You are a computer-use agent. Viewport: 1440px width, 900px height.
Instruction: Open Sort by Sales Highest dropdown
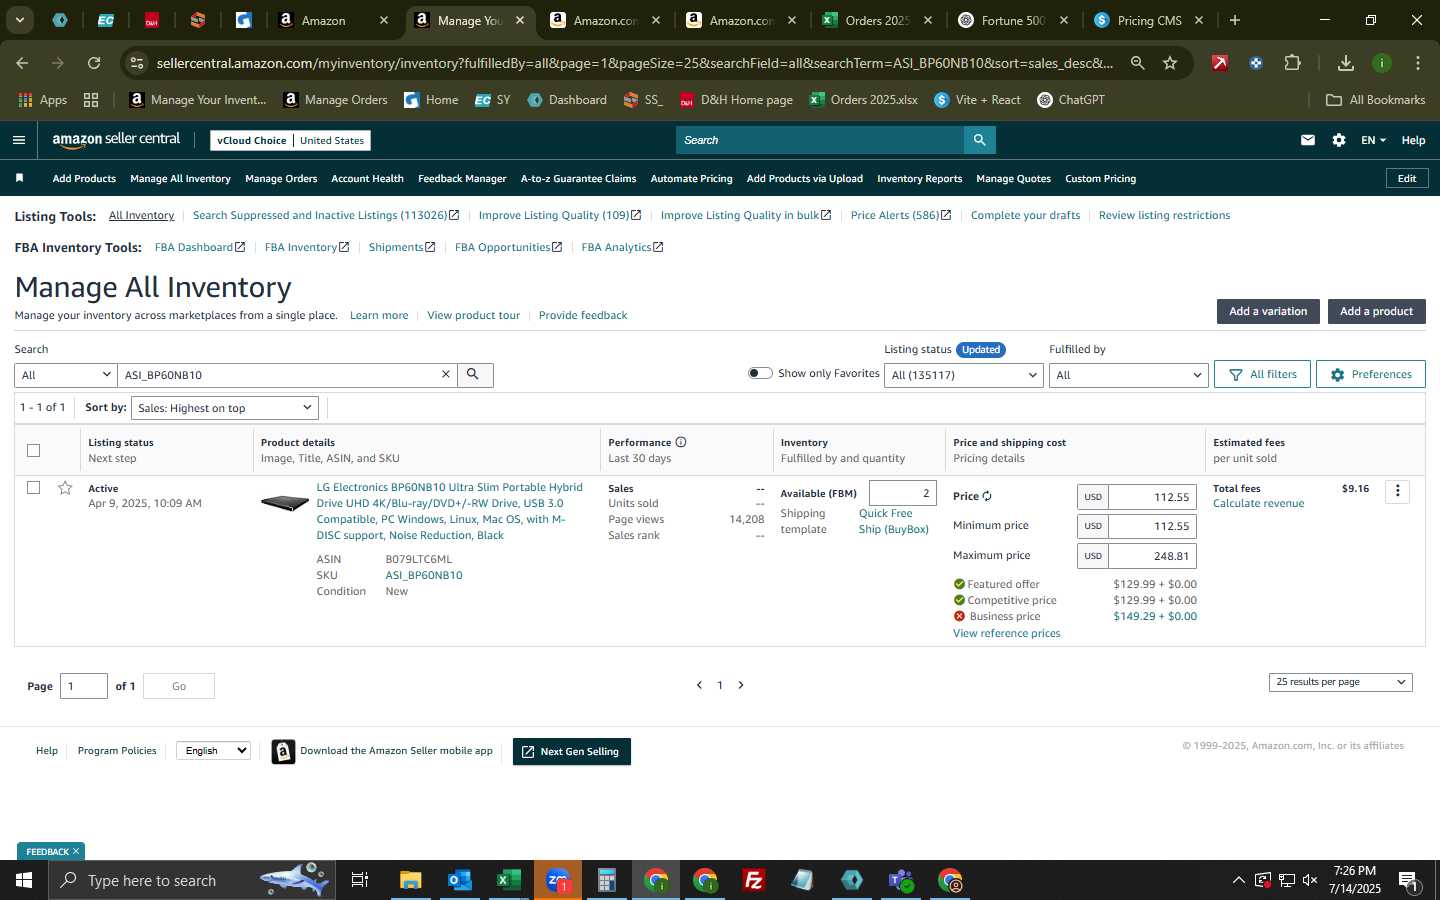[x=225, y=408]
